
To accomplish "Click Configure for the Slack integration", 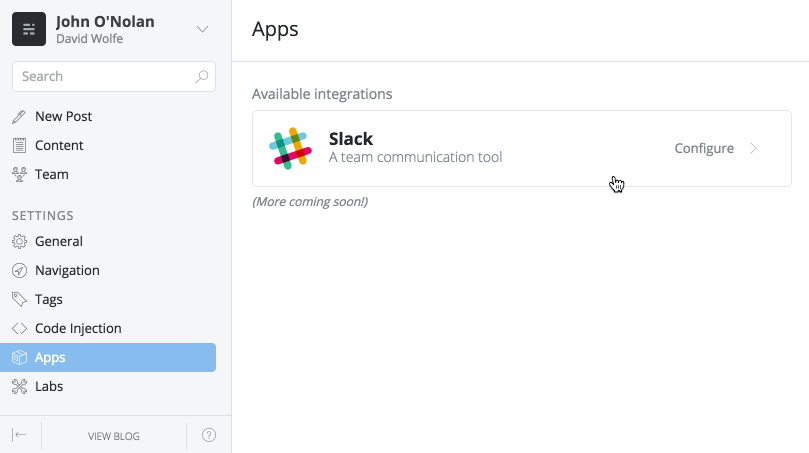I will pyautogui.click(x=704, y=148).
